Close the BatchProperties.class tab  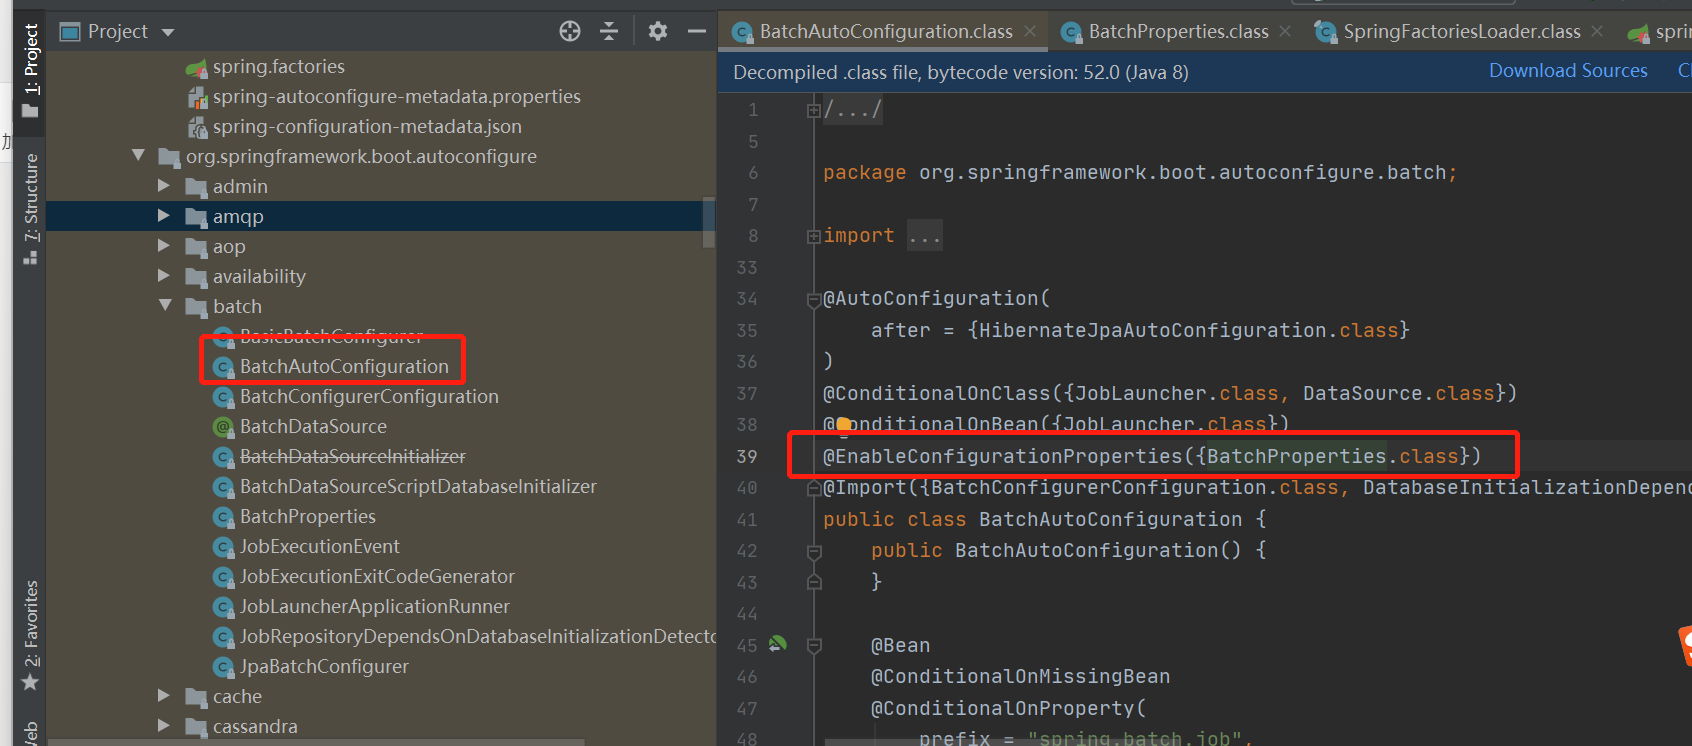[x=1285, y=32]
